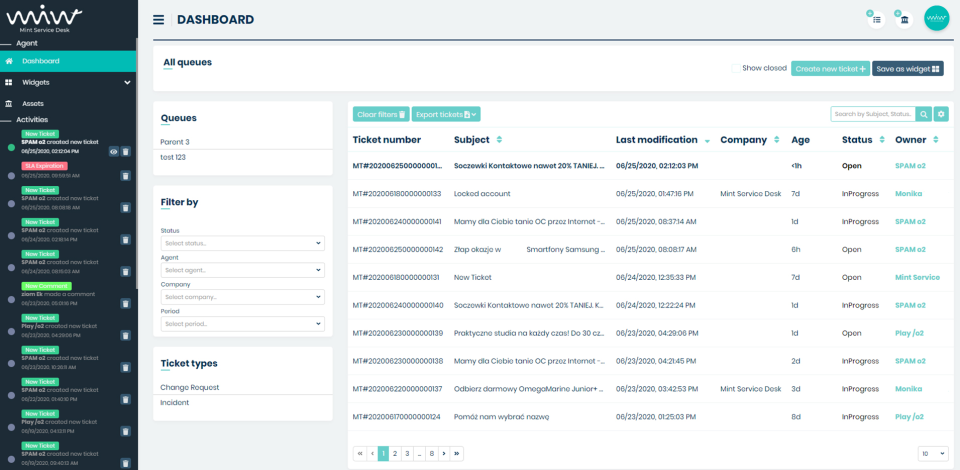This screenshot has width=960, height=470.
Task: Click the search magnifier icon button
Action: 924,114
